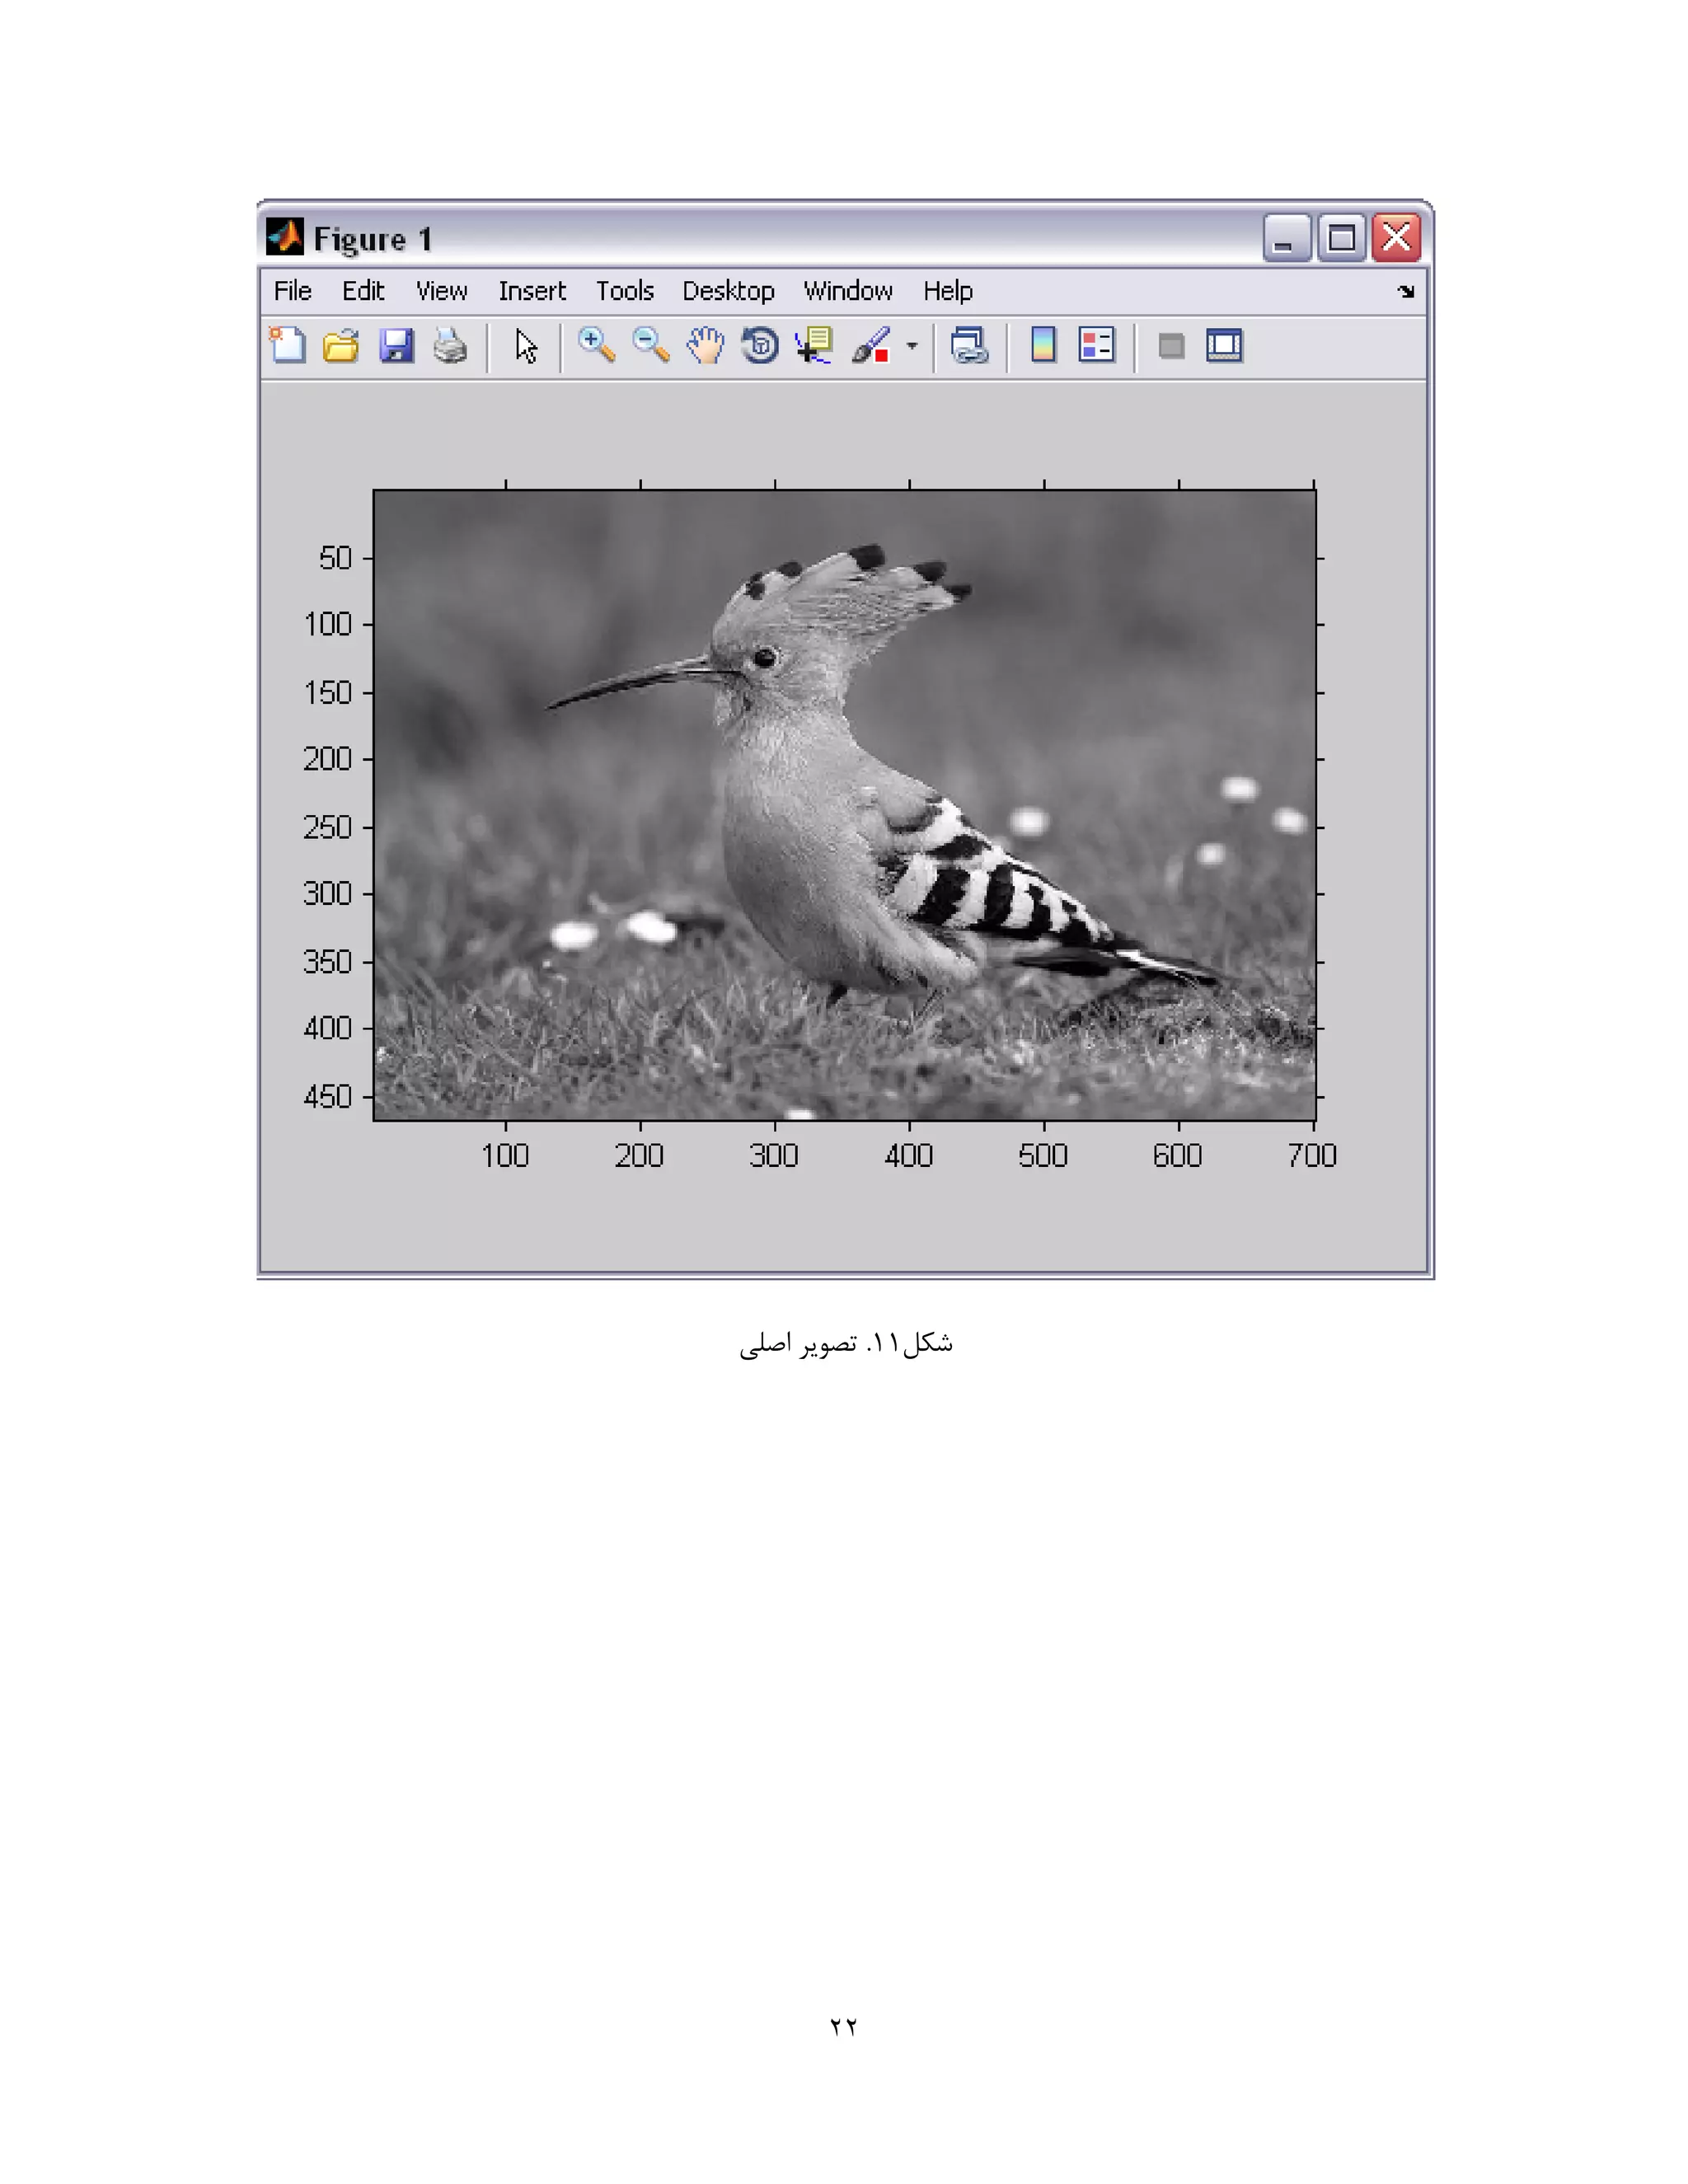Image resolution: width=1688 pixels, height=2184 pixels.
Task: Toggle the Data Cursor tool
Action: click(x=814, y=346)
